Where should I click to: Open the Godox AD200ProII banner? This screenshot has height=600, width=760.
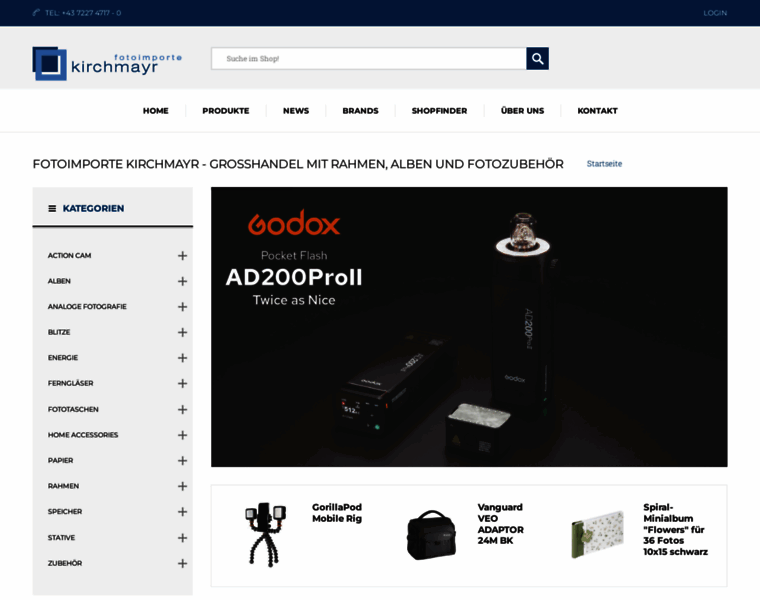469,327
